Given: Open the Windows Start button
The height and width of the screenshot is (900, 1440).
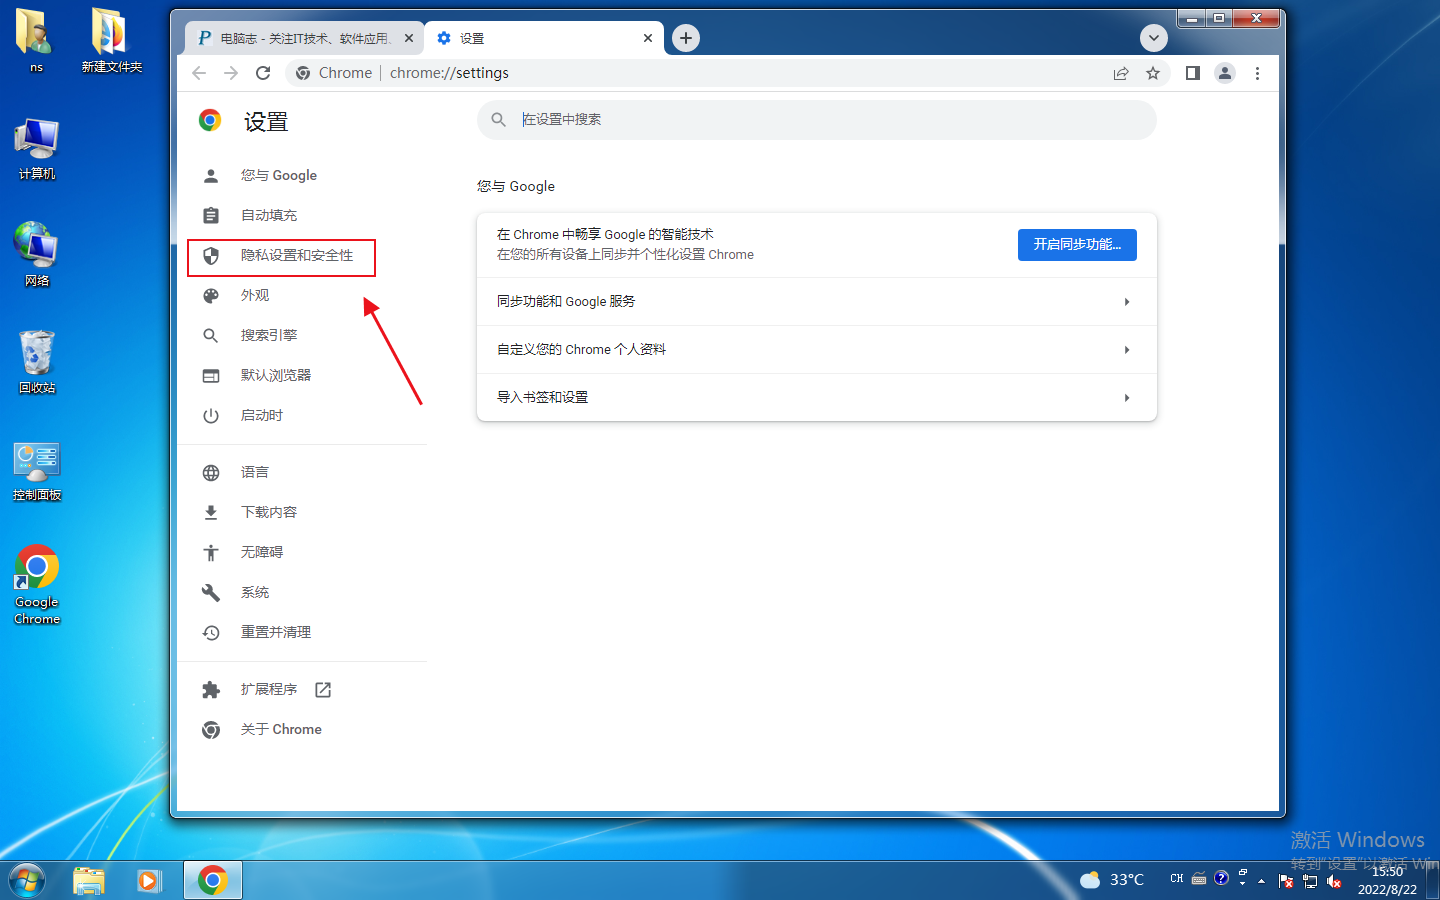Looking at the screenshot, I should click(x=27, y=880).
